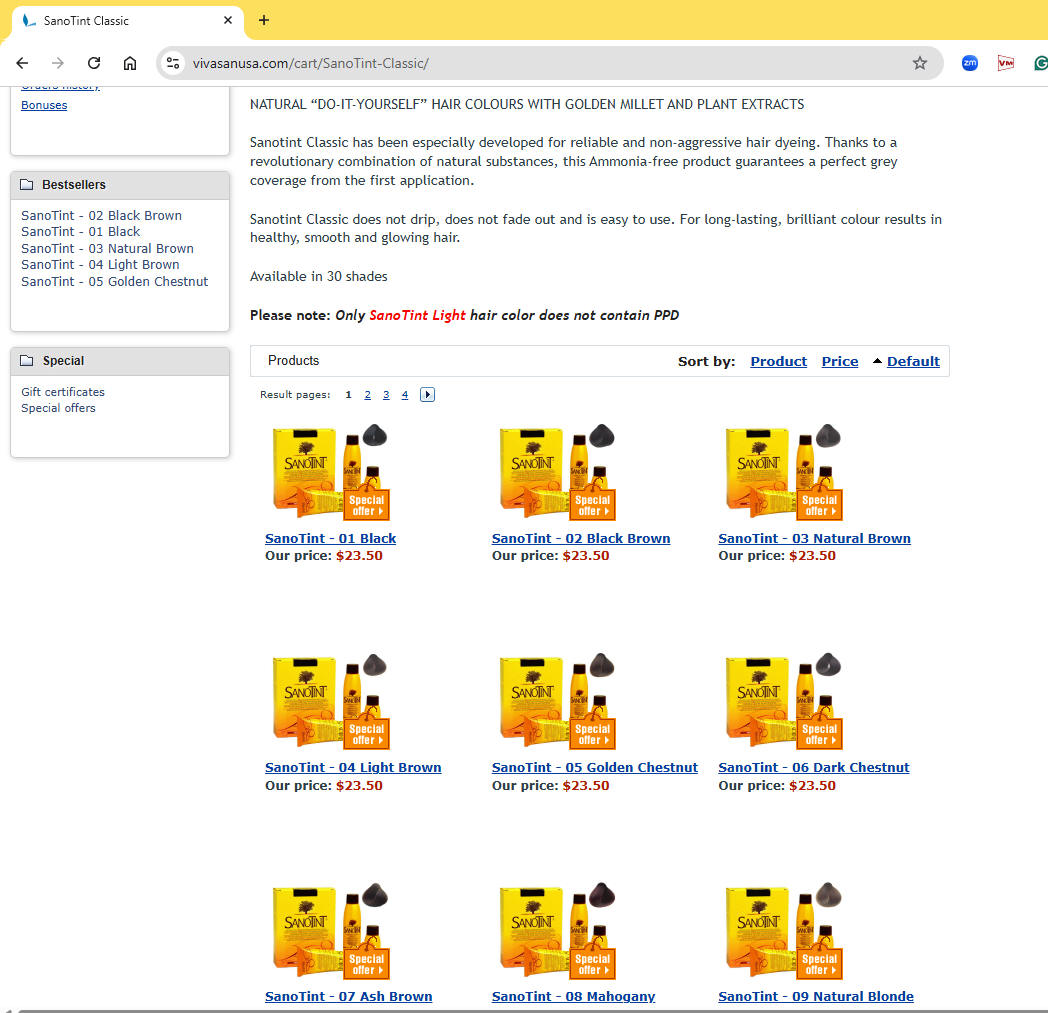Open bestseller SanoTint - 03 Natural Brown
This screenshot has width=1048, height=1013.
(x=108, y=248)
